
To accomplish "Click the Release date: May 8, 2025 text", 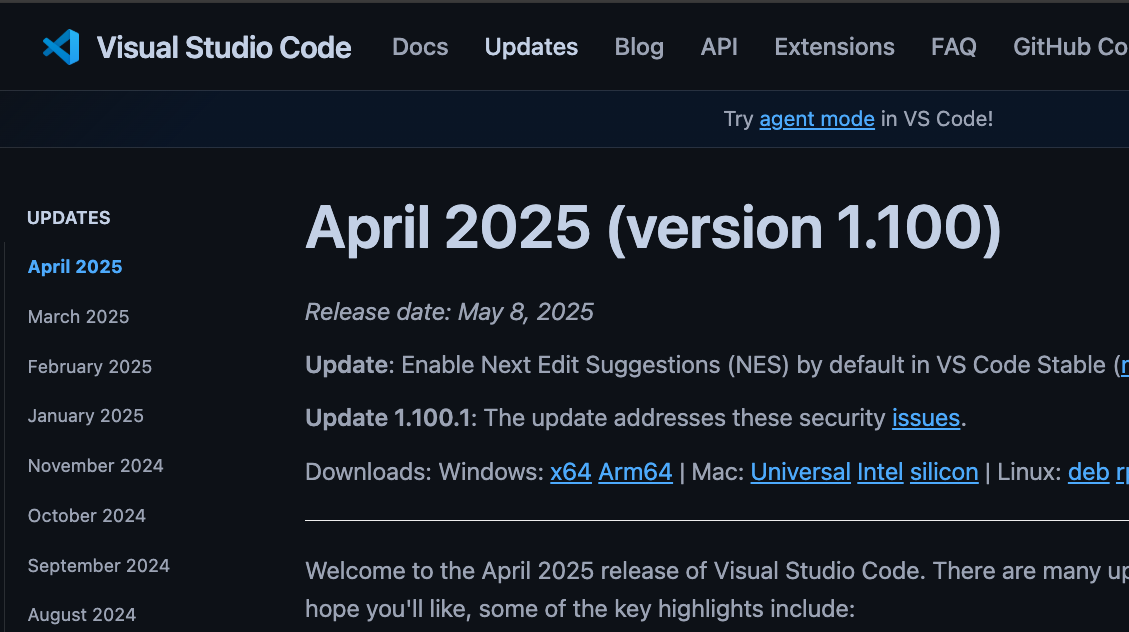I will (x=449, y=312).
